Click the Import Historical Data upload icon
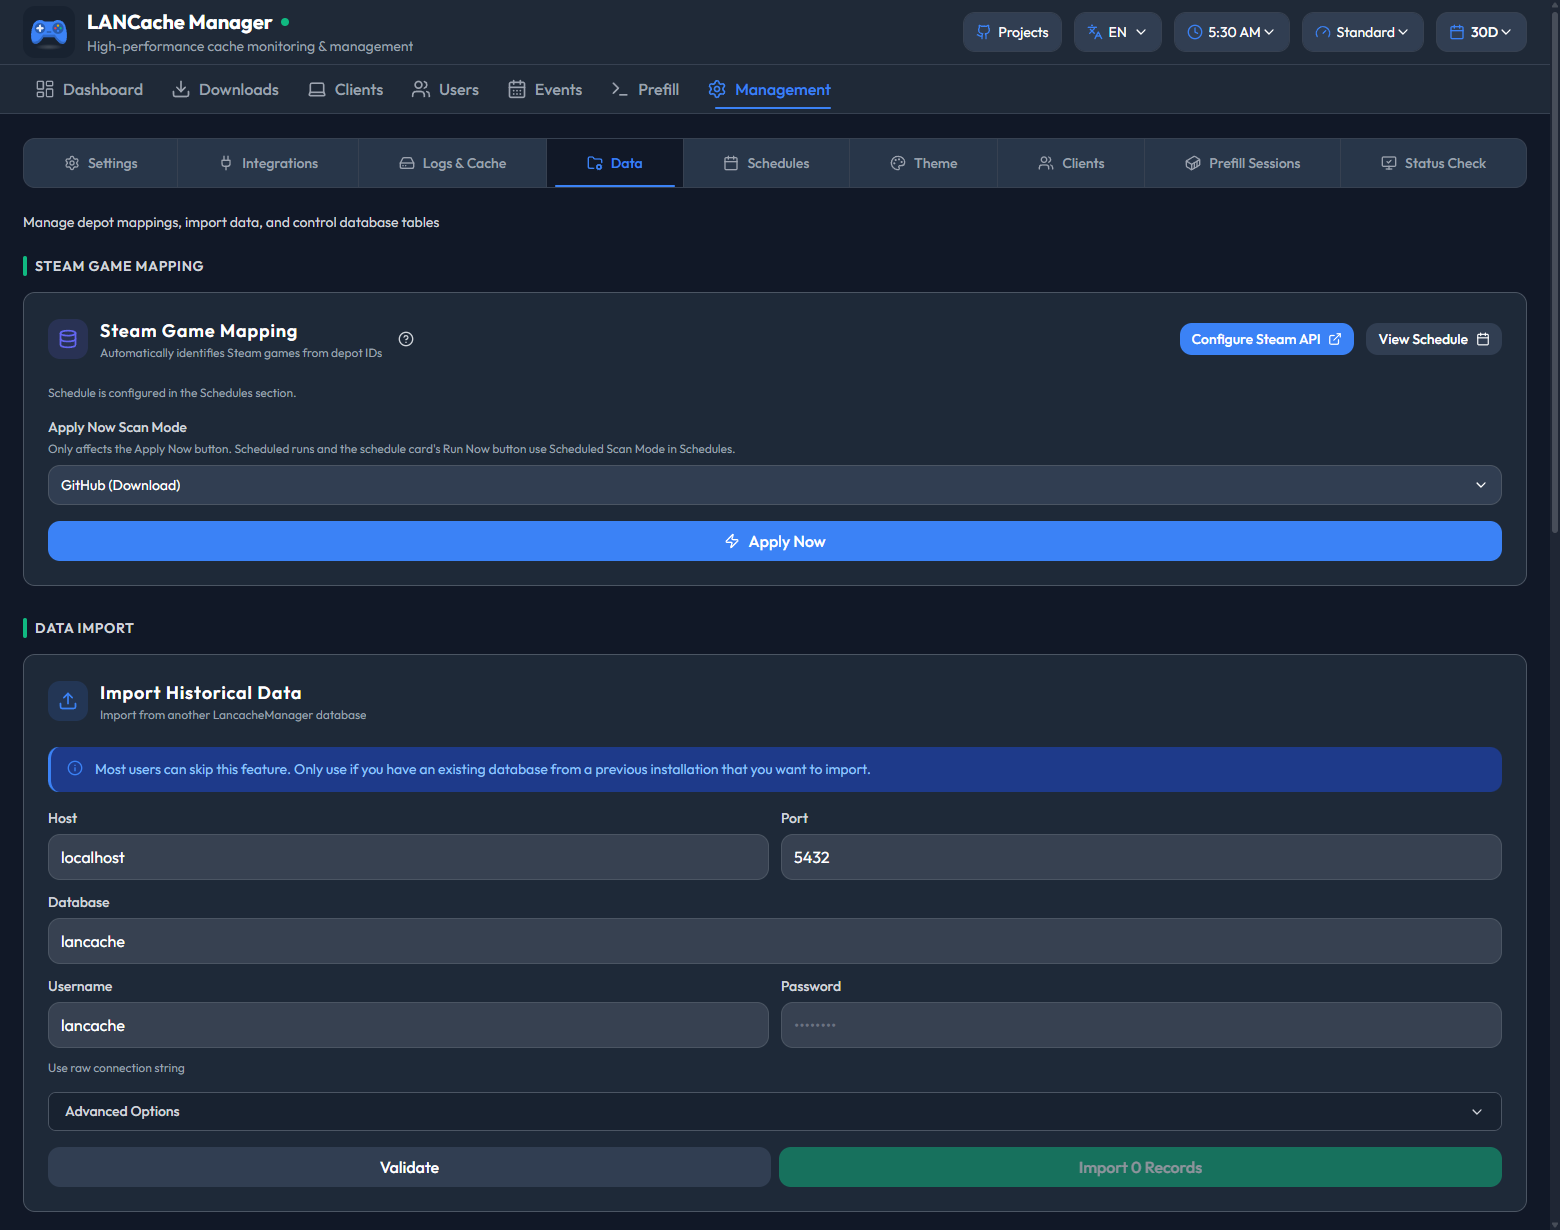 (x=68, y=701)
